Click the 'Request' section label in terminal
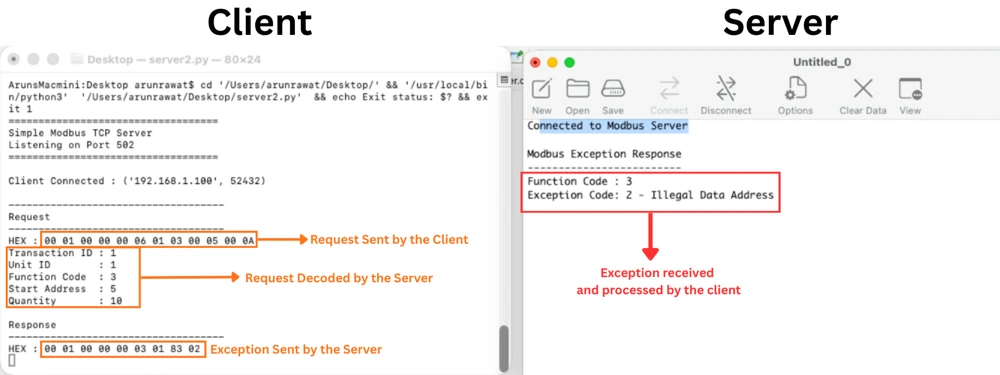Image resolution: width=1000 pixels, height=375 pixels. click(x=29, y=217)
